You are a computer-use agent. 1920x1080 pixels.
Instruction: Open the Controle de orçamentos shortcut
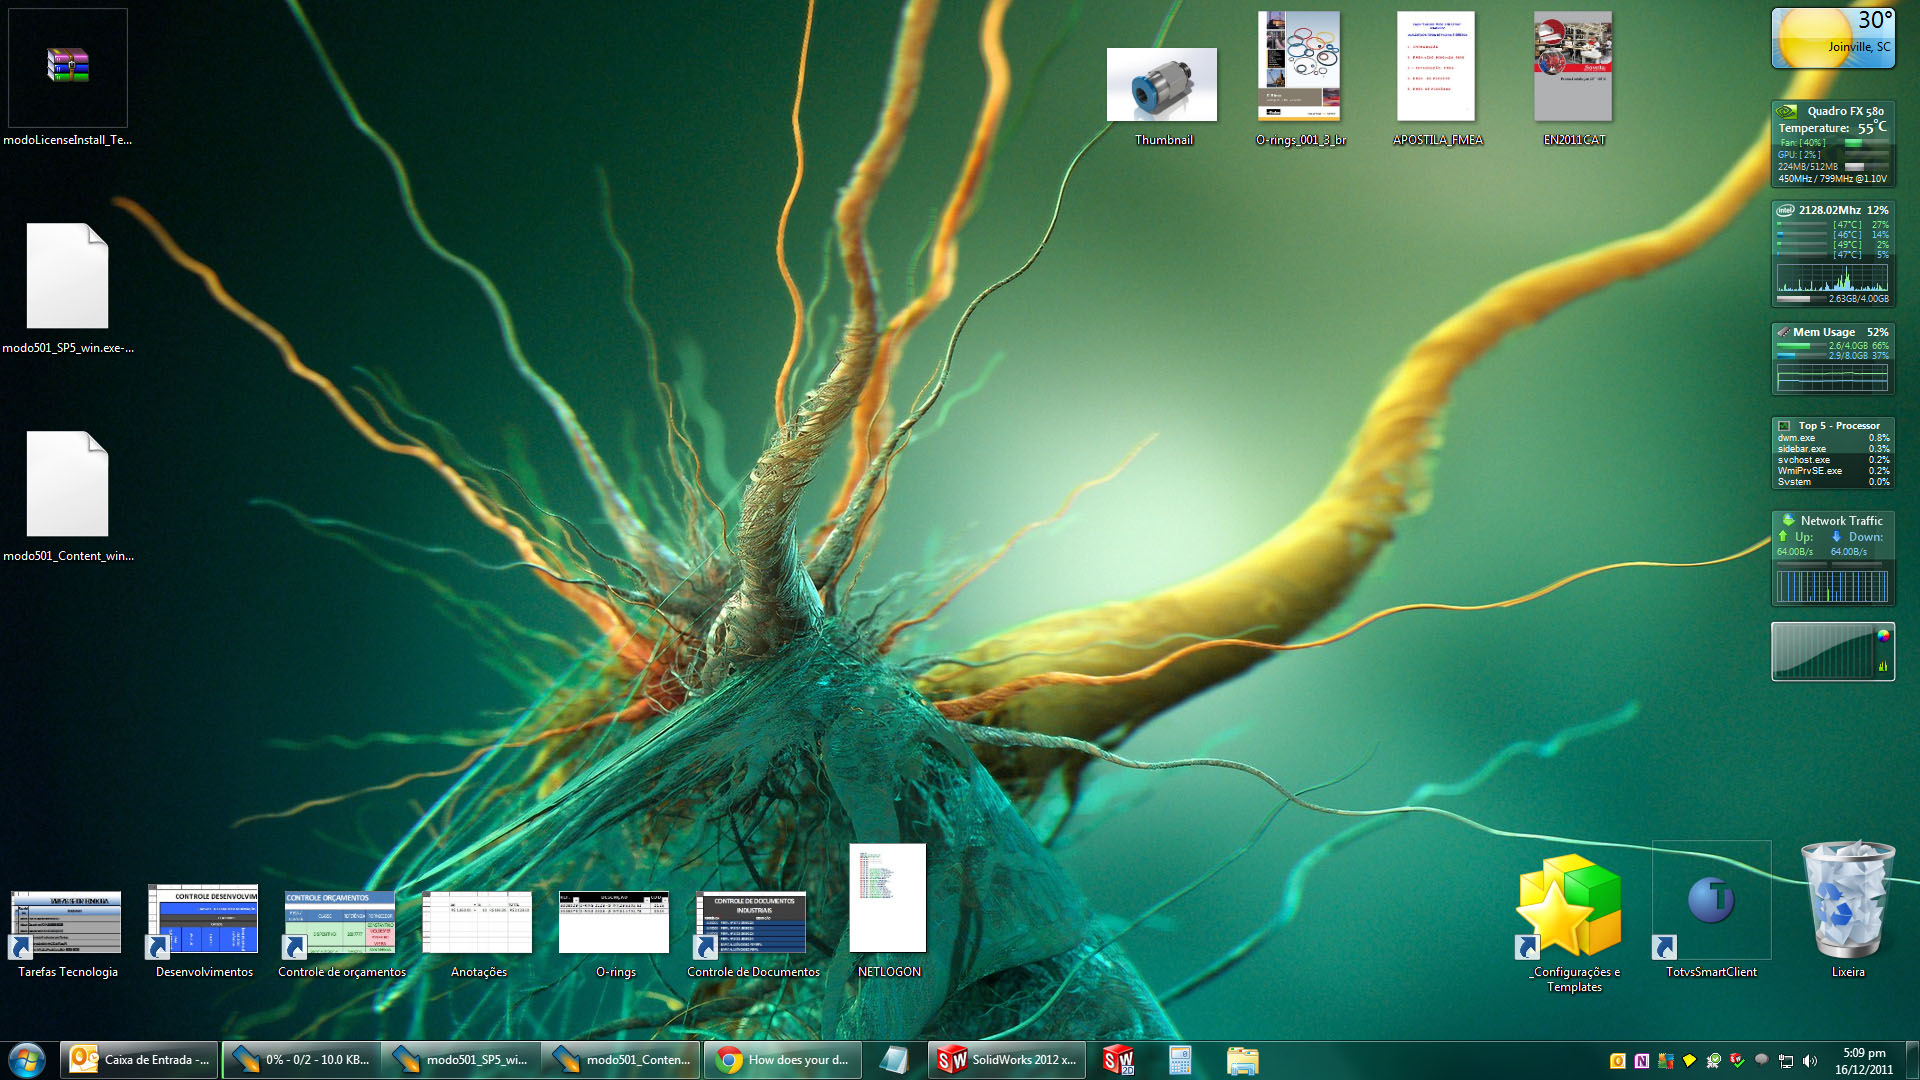[x=340, y=923]
